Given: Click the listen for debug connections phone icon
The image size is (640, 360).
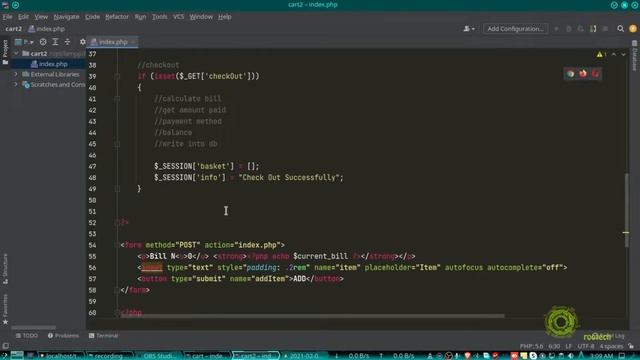Looking at the screenshot, I should click(x=593, y=29).
